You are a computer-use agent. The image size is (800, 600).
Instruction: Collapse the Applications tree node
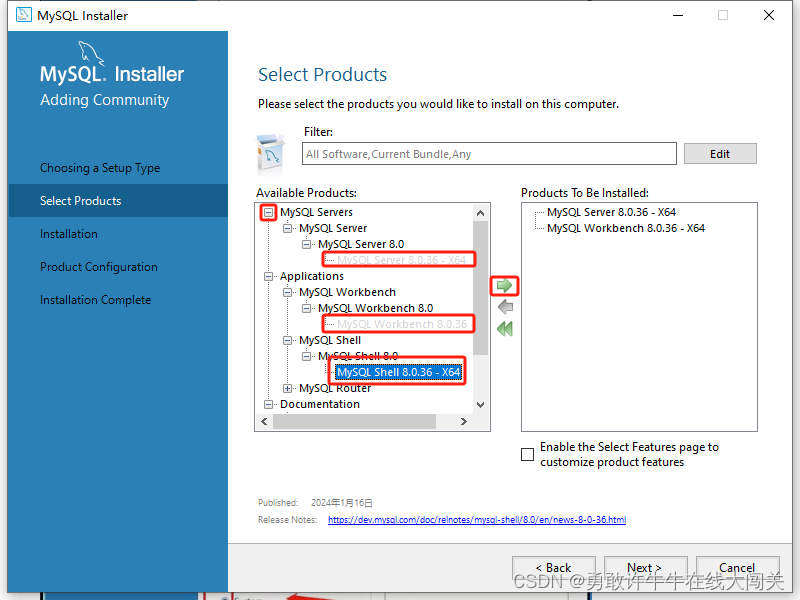click(x=268, y=277)
